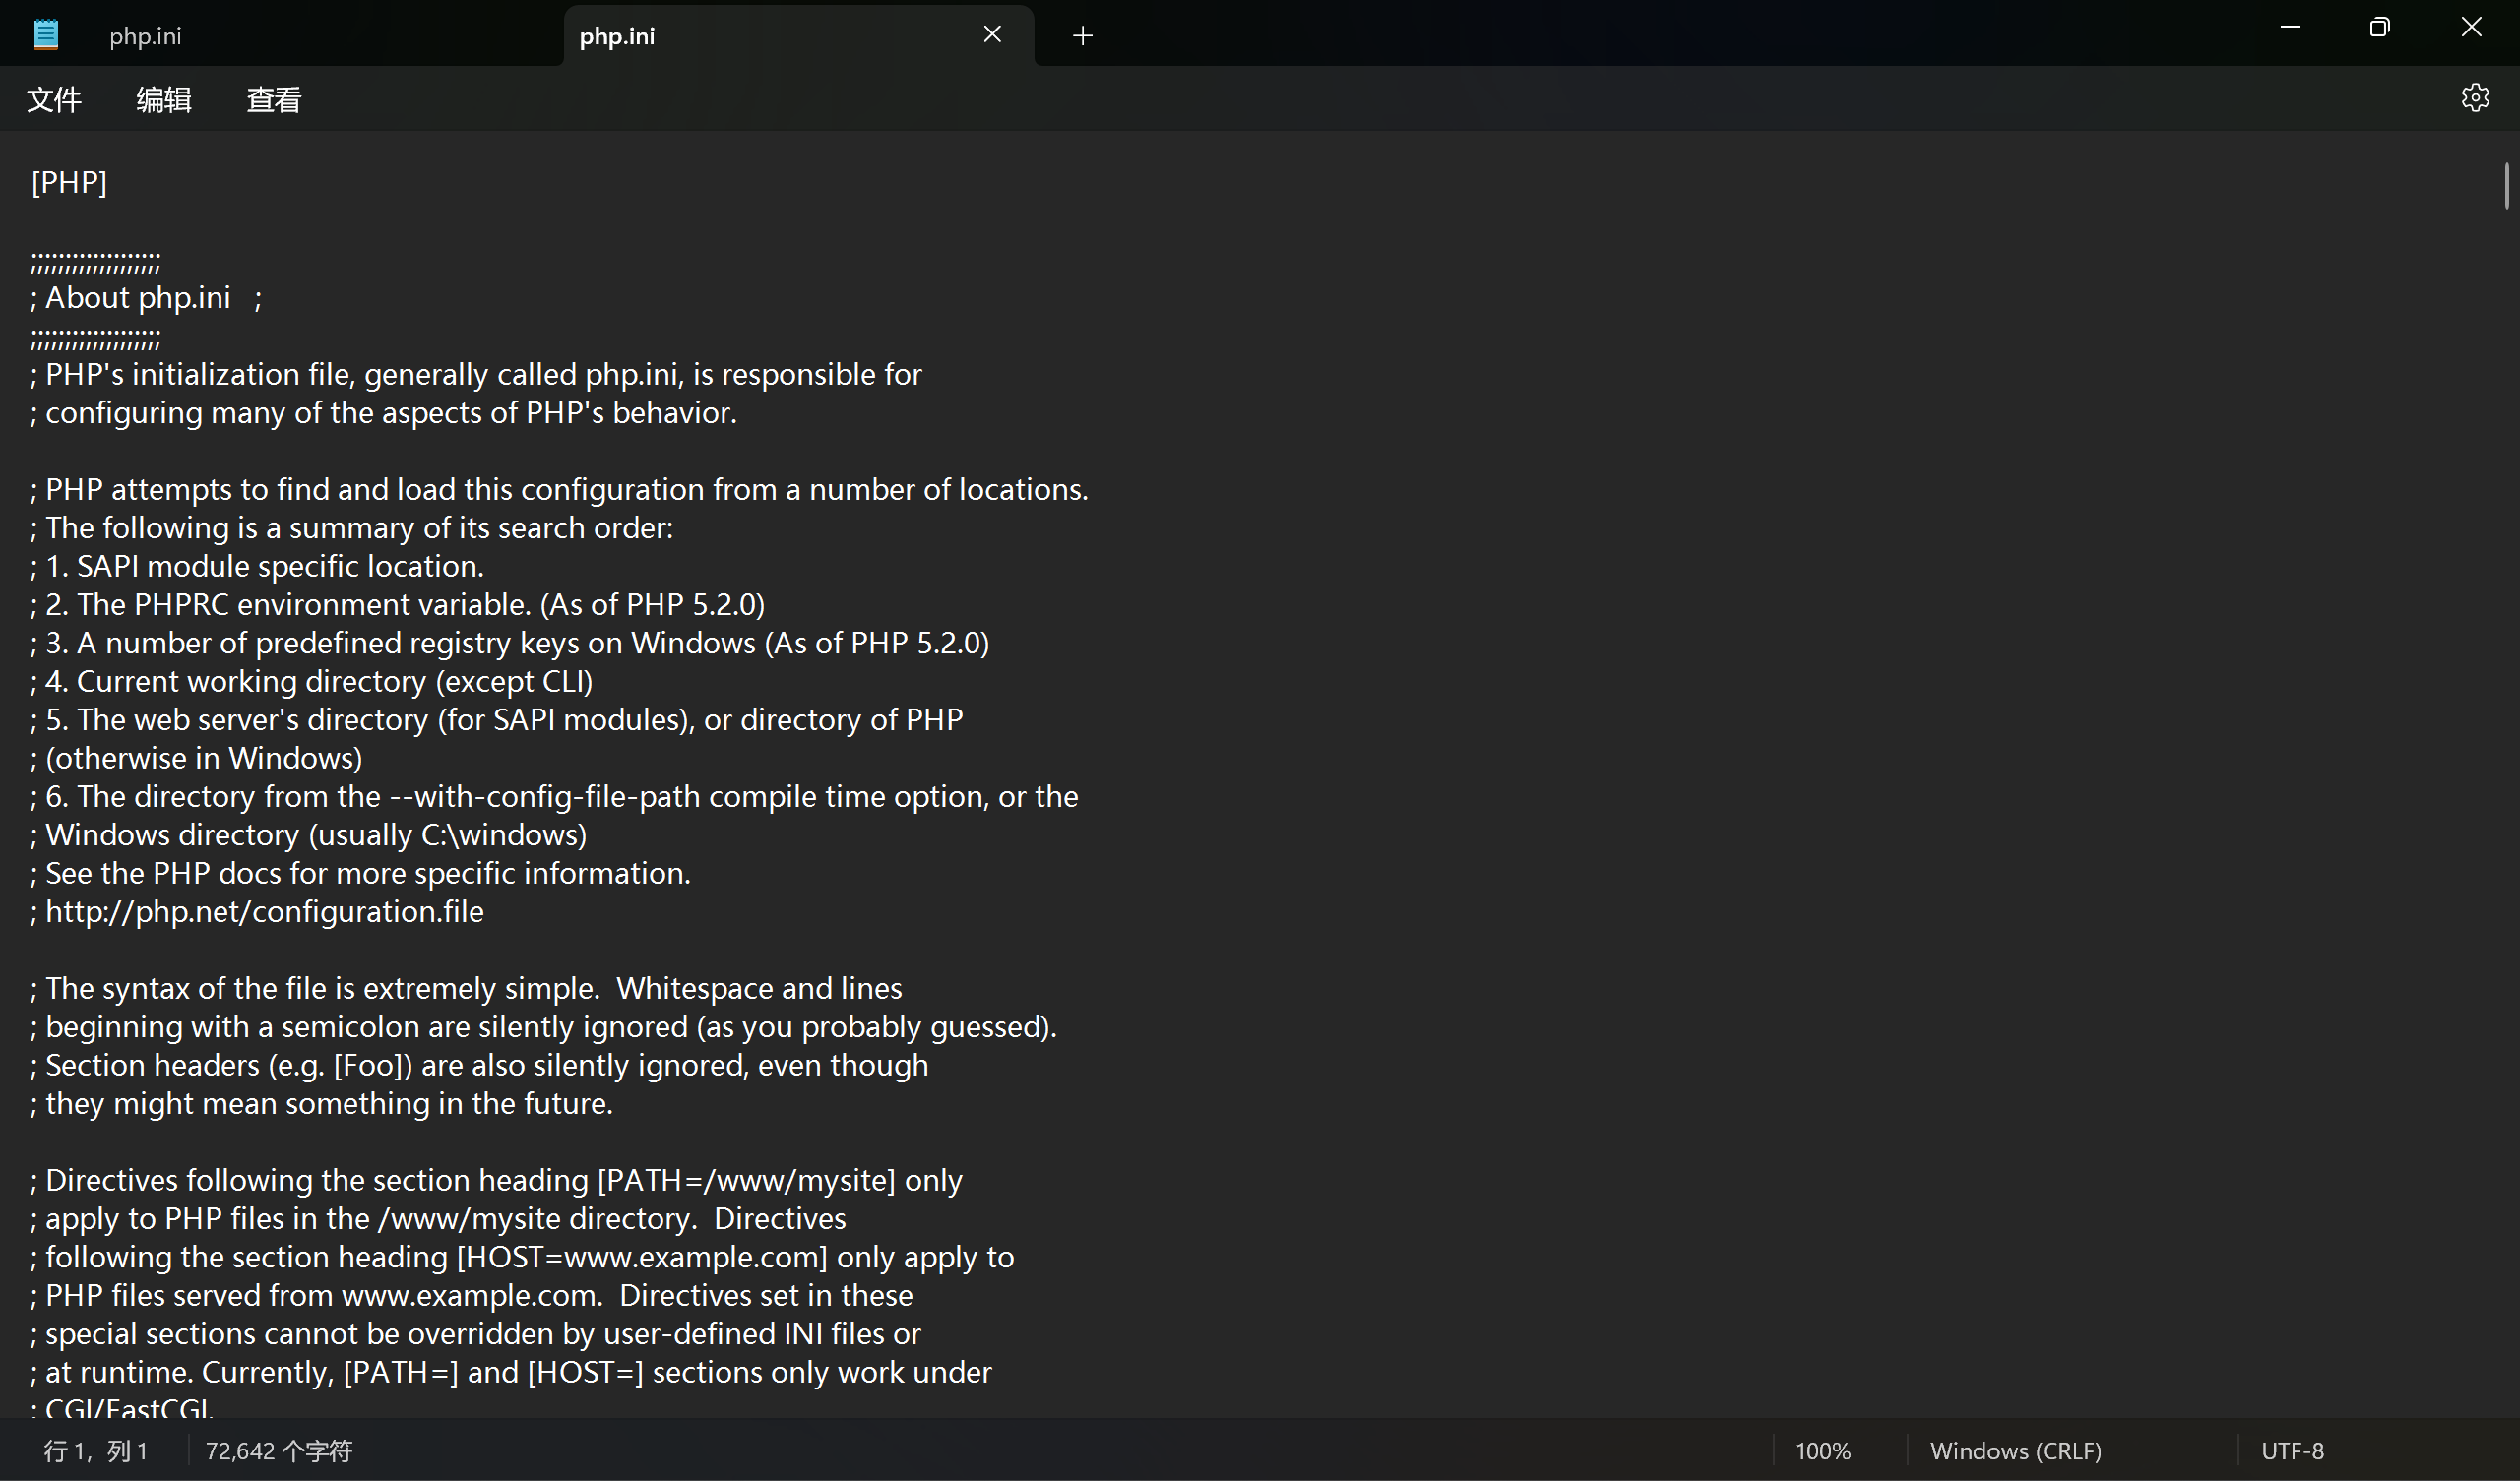Click line '; 5. The web server's directory'
The image size is (2520, 1481).
(x=497, y=720)
